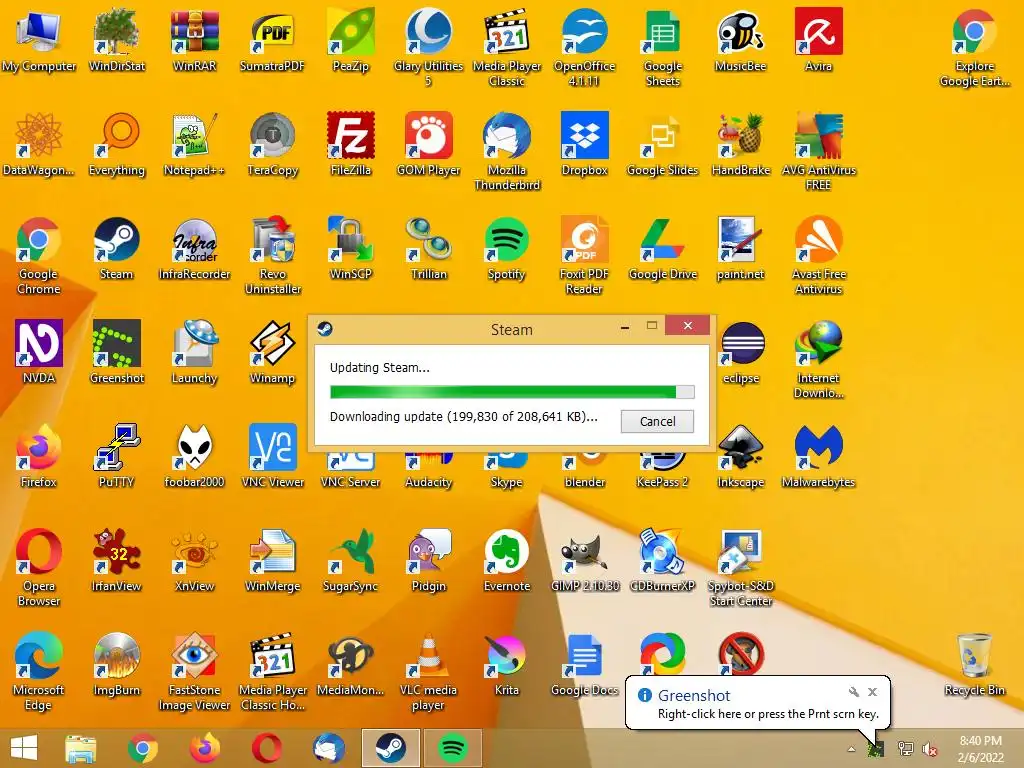Open the network tray icon

(x=905, y=748)
